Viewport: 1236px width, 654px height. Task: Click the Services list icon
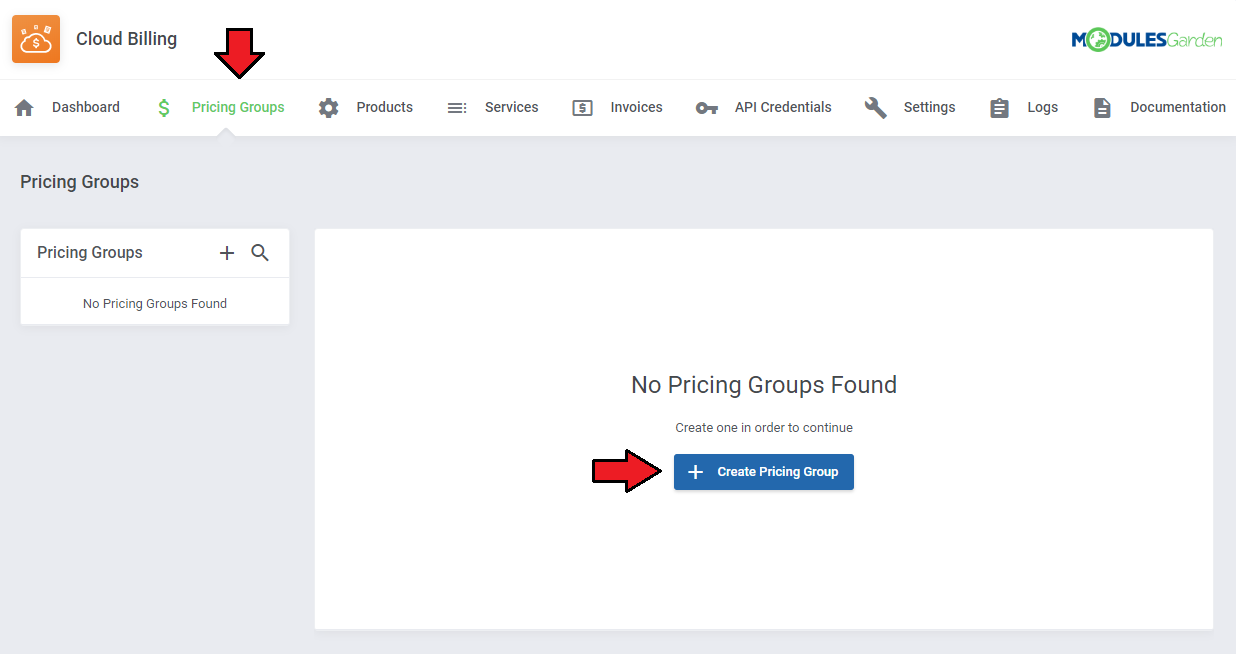[457, 108]
